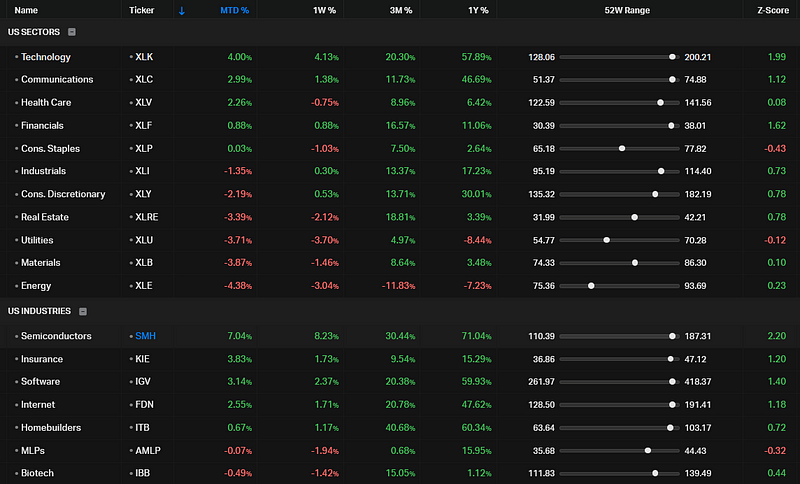
Task: Sort by the 3M % column header
Action: point(401,10)
